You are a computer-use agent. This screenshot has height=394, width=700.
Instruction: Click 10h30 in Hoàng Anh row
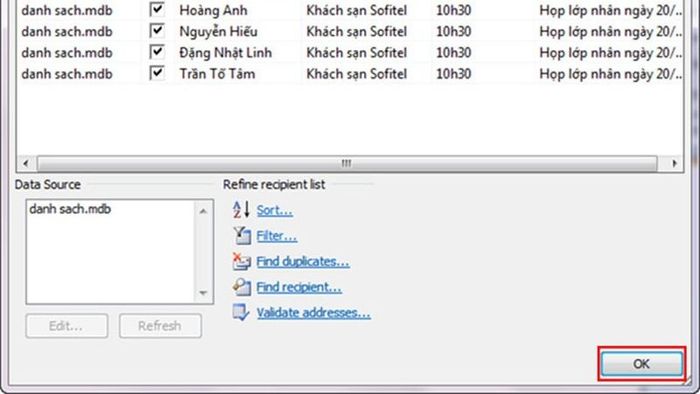[x=454, y=10]
